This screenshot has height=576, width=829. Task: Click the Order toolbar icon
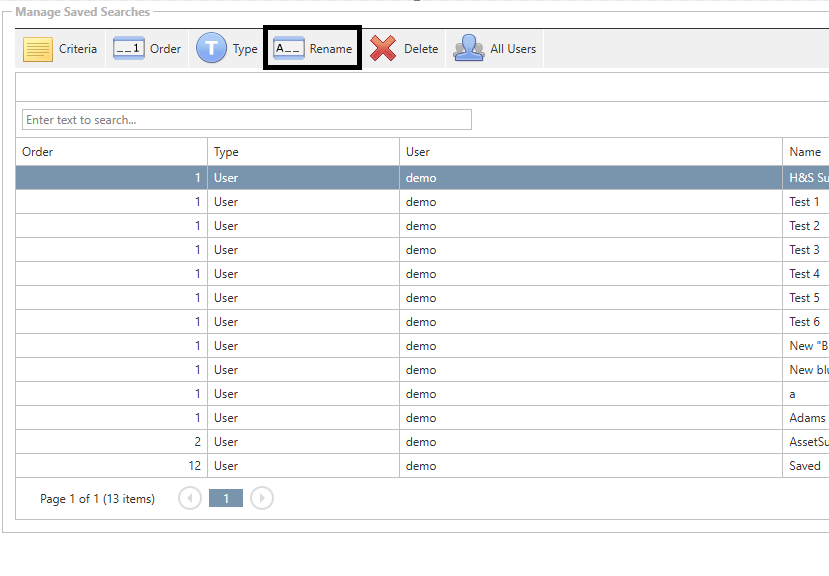(129, 49)
